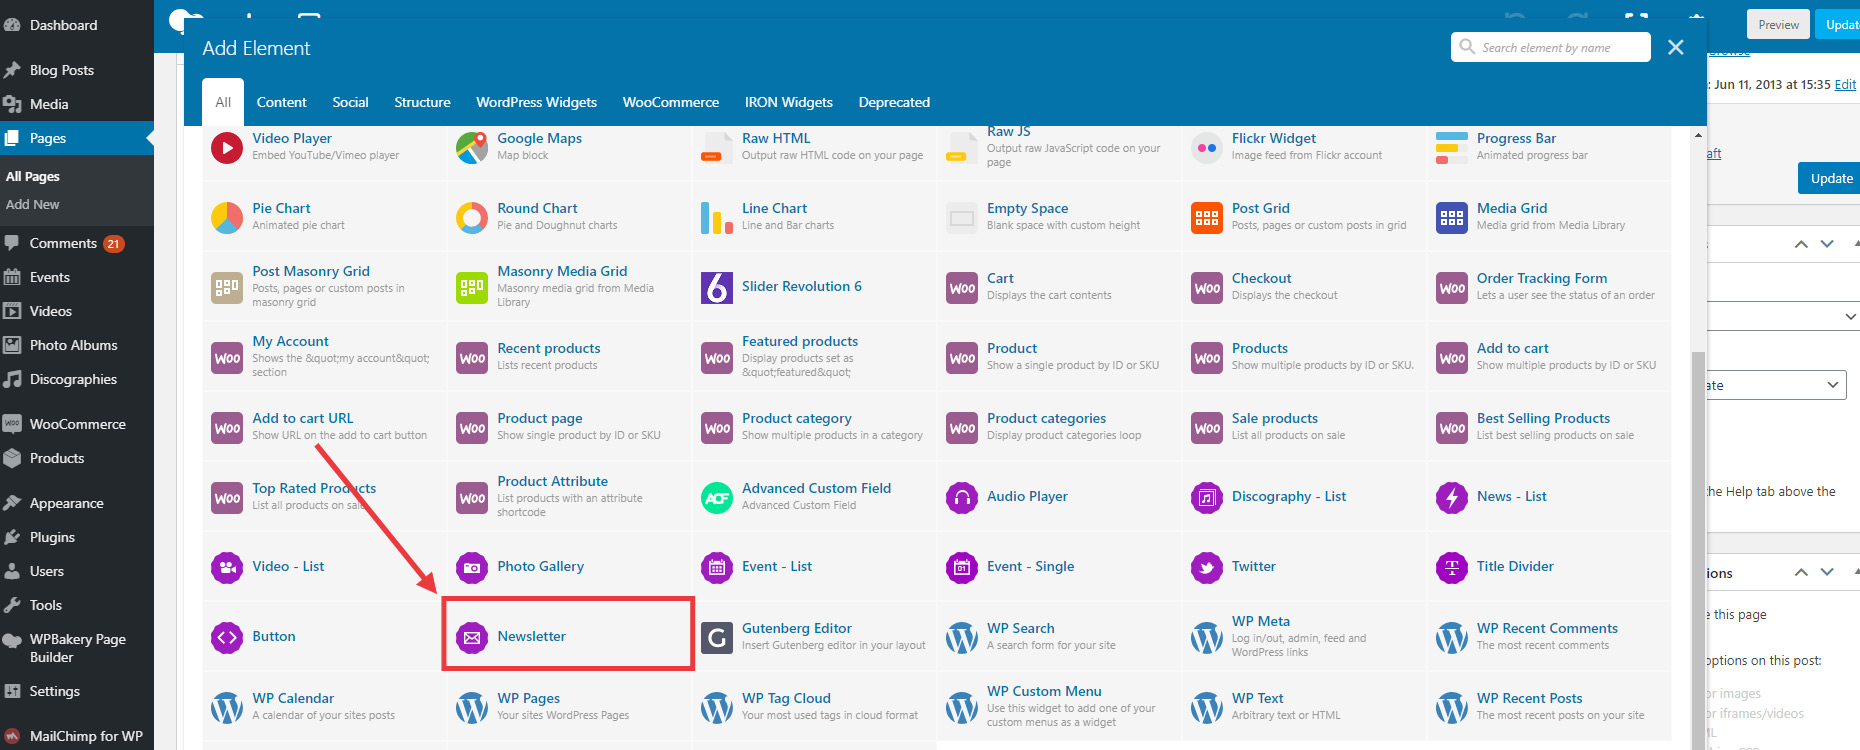Open Discographies in the sidebar
This screenshot has width=1860, height=750.
pyautogui.click(x=73, y=379)
